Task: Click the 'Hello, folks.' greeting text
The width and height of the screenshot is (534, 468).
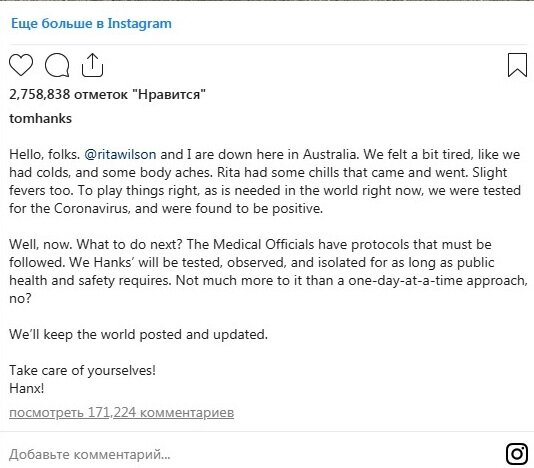Action: pos(44,154)
